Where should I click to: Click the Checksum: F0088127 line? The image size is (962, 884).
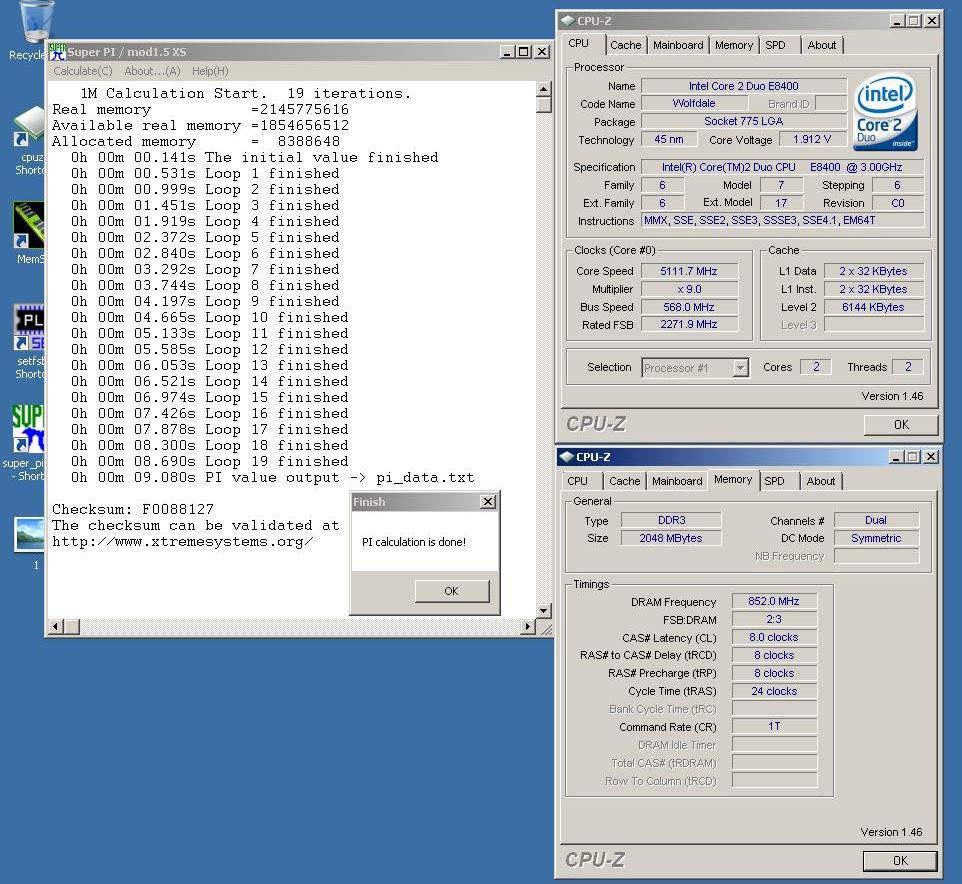(x=133, y=509)
